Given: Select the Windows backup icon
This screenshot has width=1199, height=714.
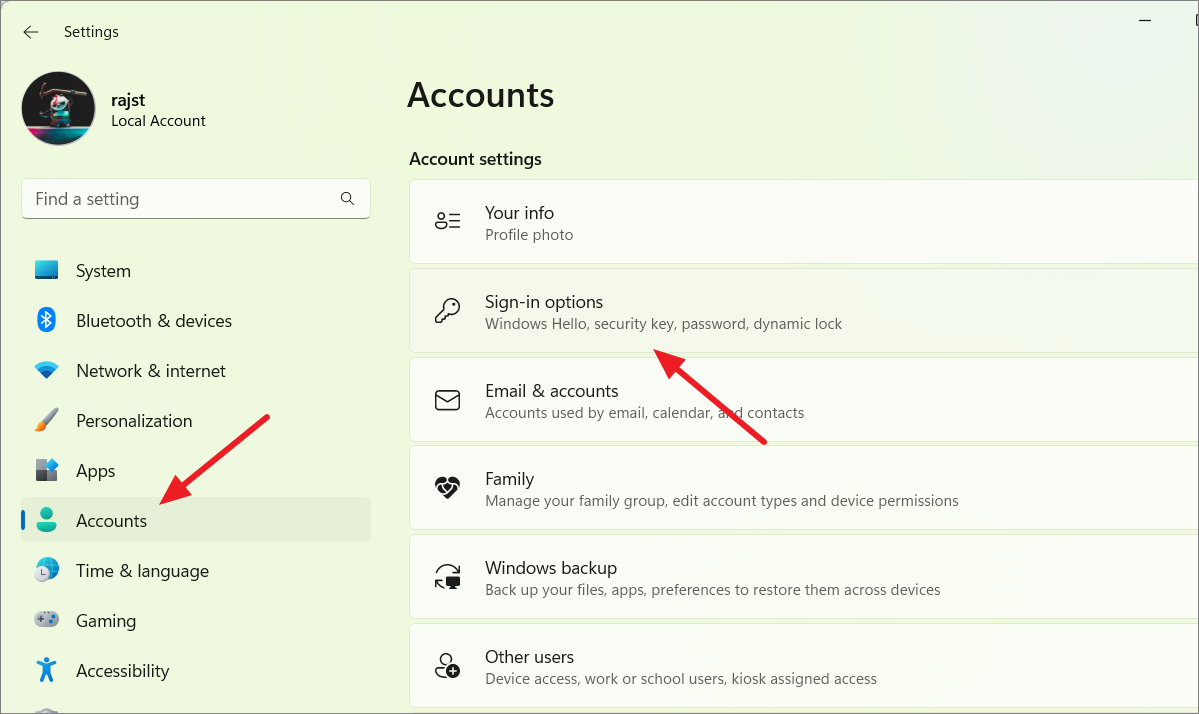Looking at the screenshot, I should point(447,577).
